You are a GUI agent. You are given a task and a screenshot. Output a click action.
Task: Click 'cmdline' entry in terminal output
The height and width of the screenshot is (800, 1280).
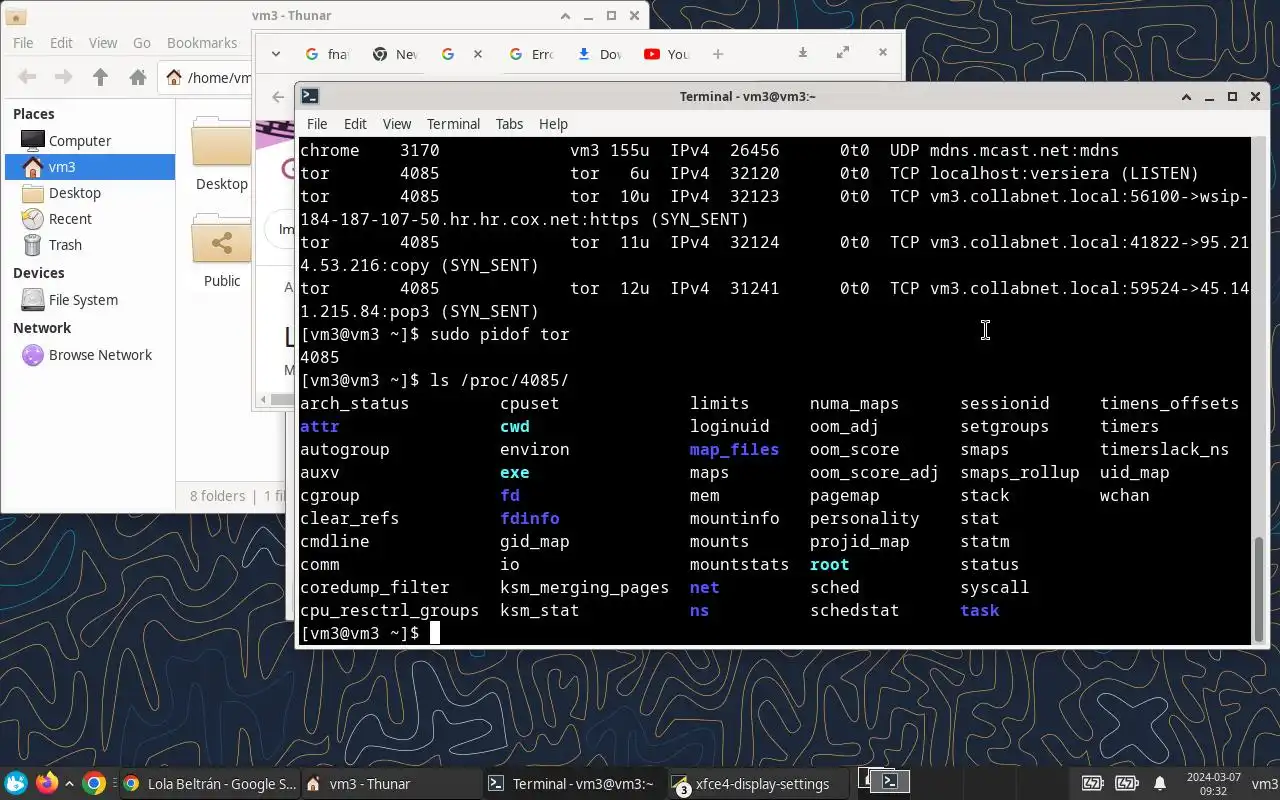[334, 541]
